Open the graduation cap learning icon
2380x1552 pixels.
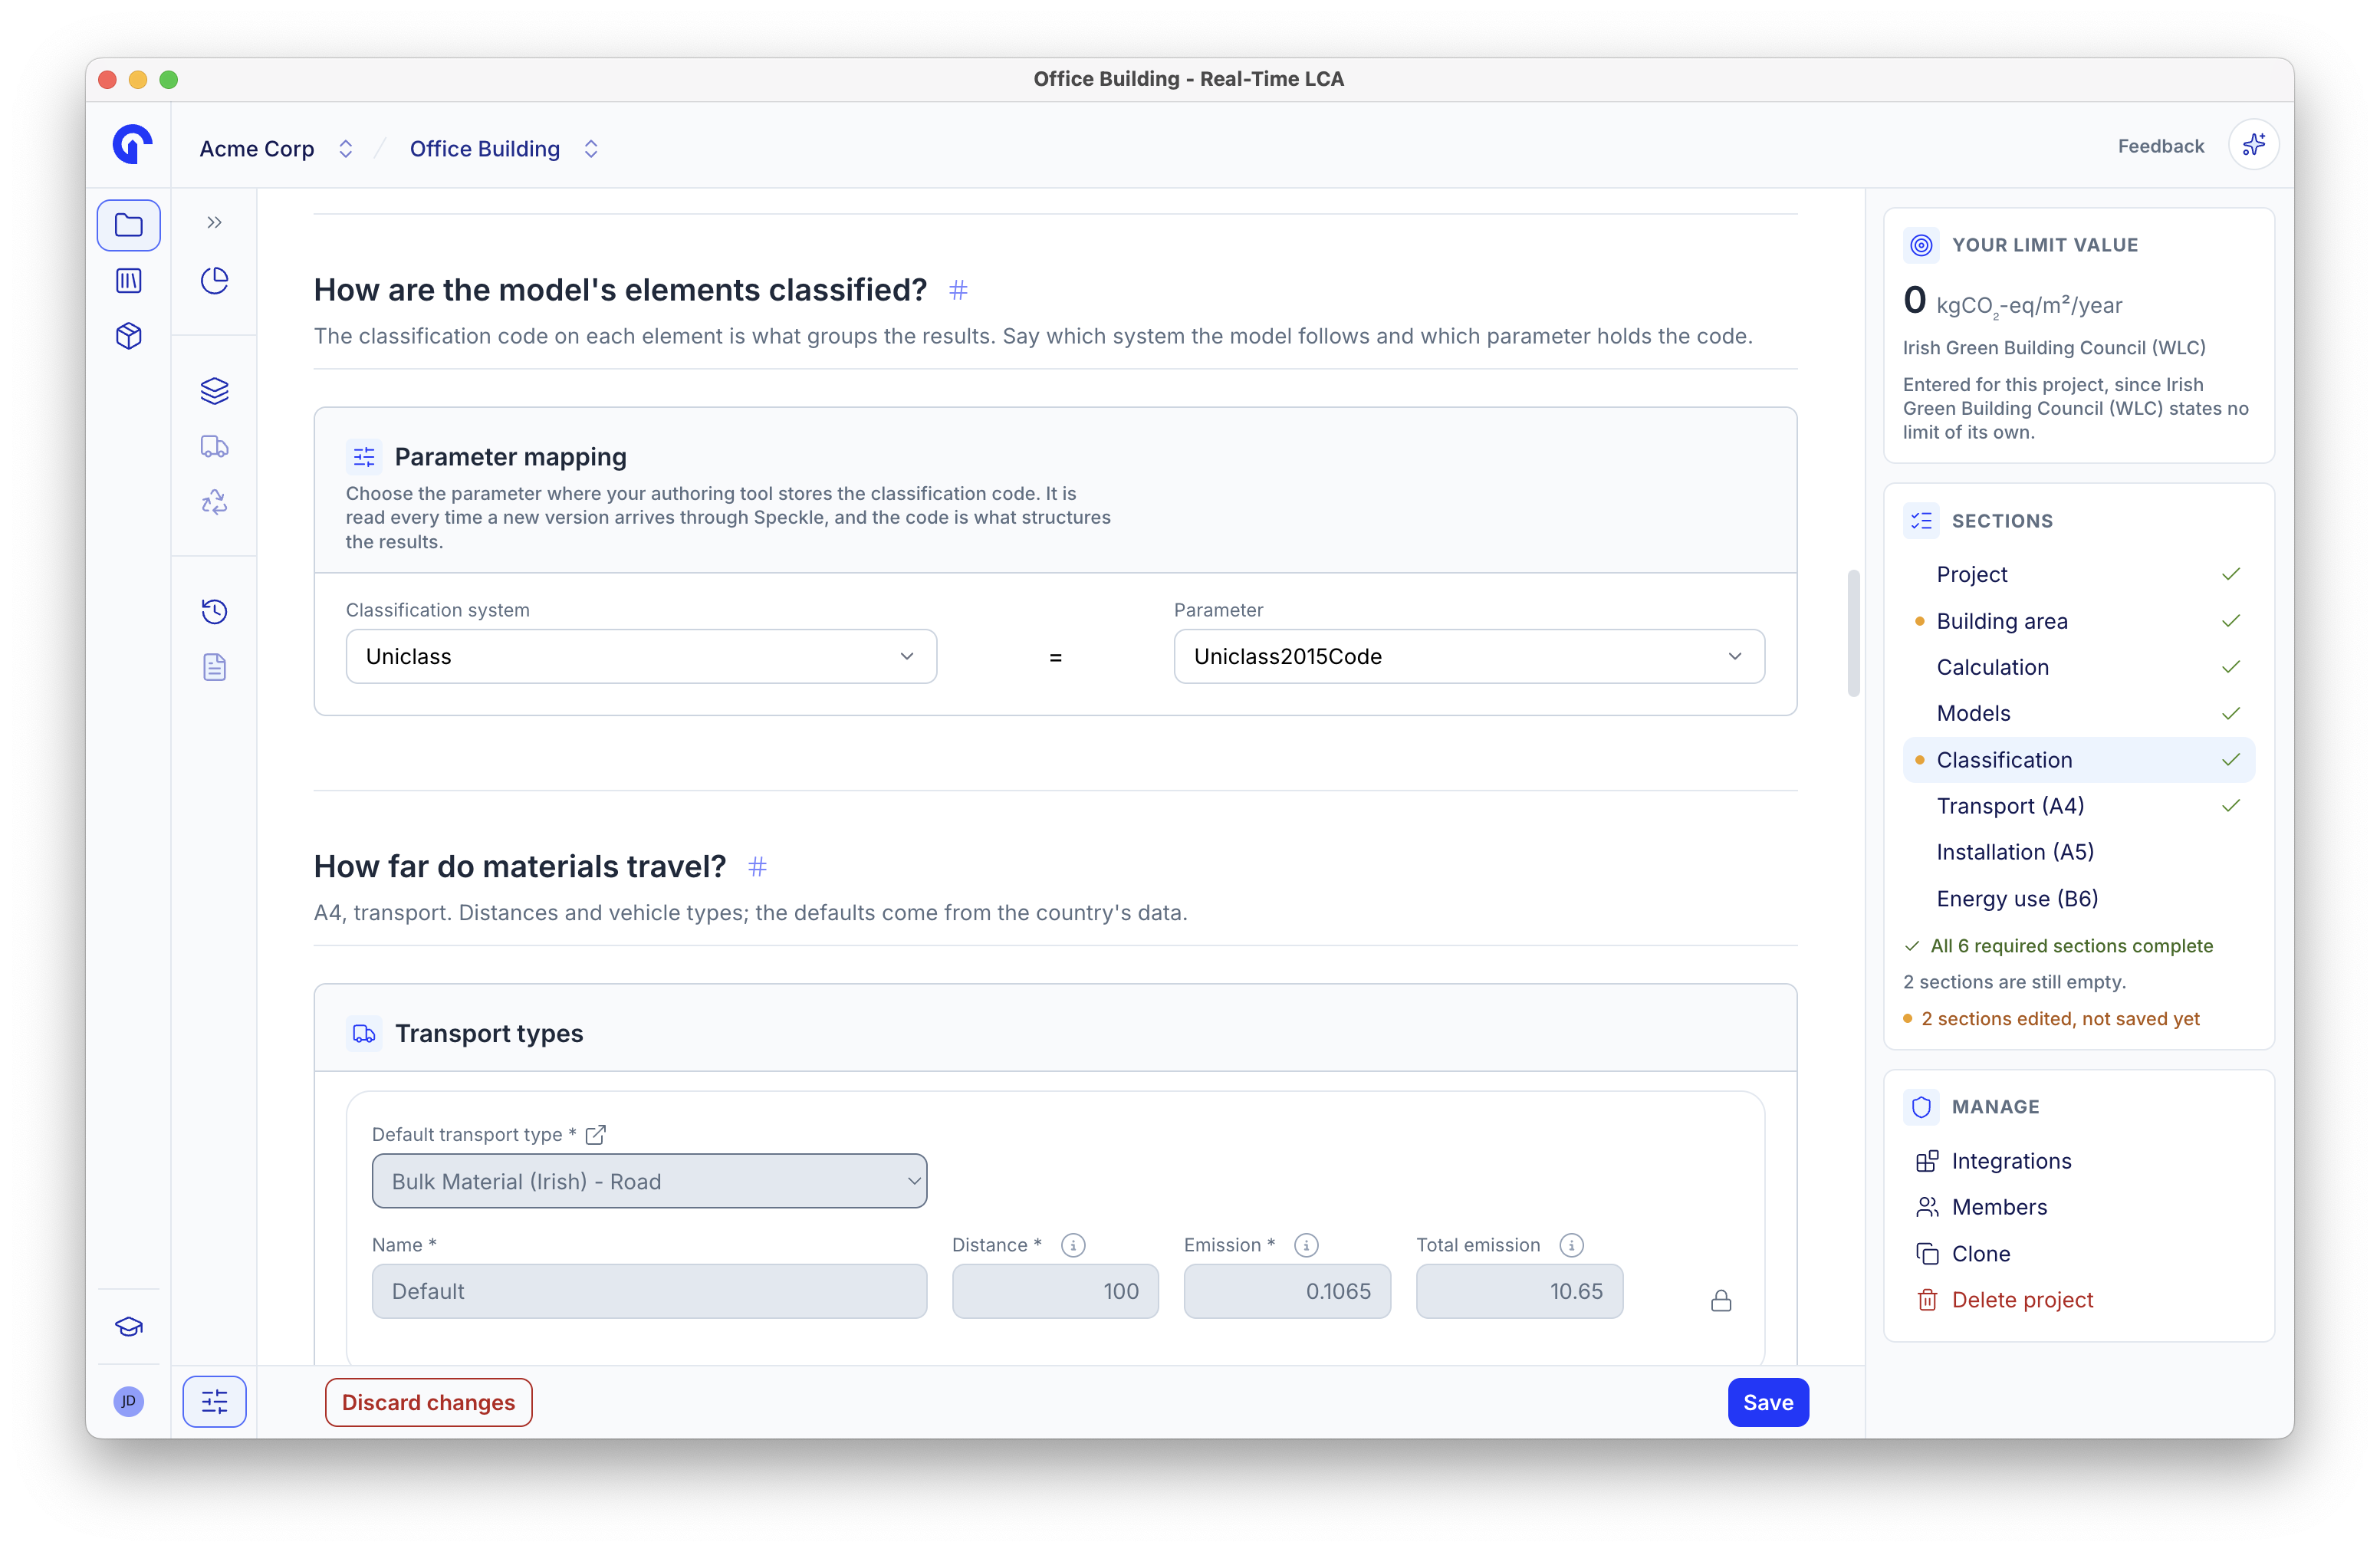coord(128,1326)
